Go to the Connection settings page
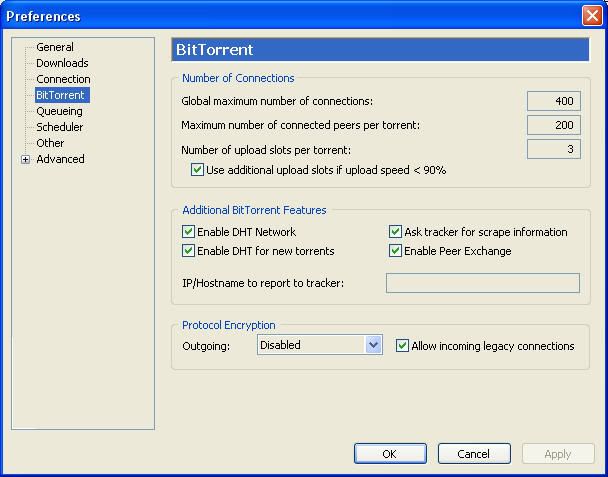The image size is (608, 477). click(x=63, y=79)
